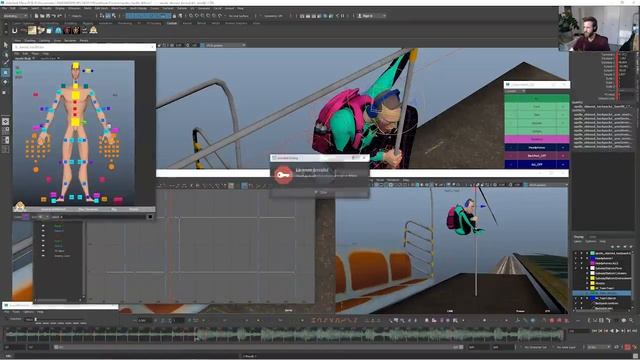Screen dimensions: 640x360
Task: Toggle the playback loop mode icon
Action: [617, 347]
